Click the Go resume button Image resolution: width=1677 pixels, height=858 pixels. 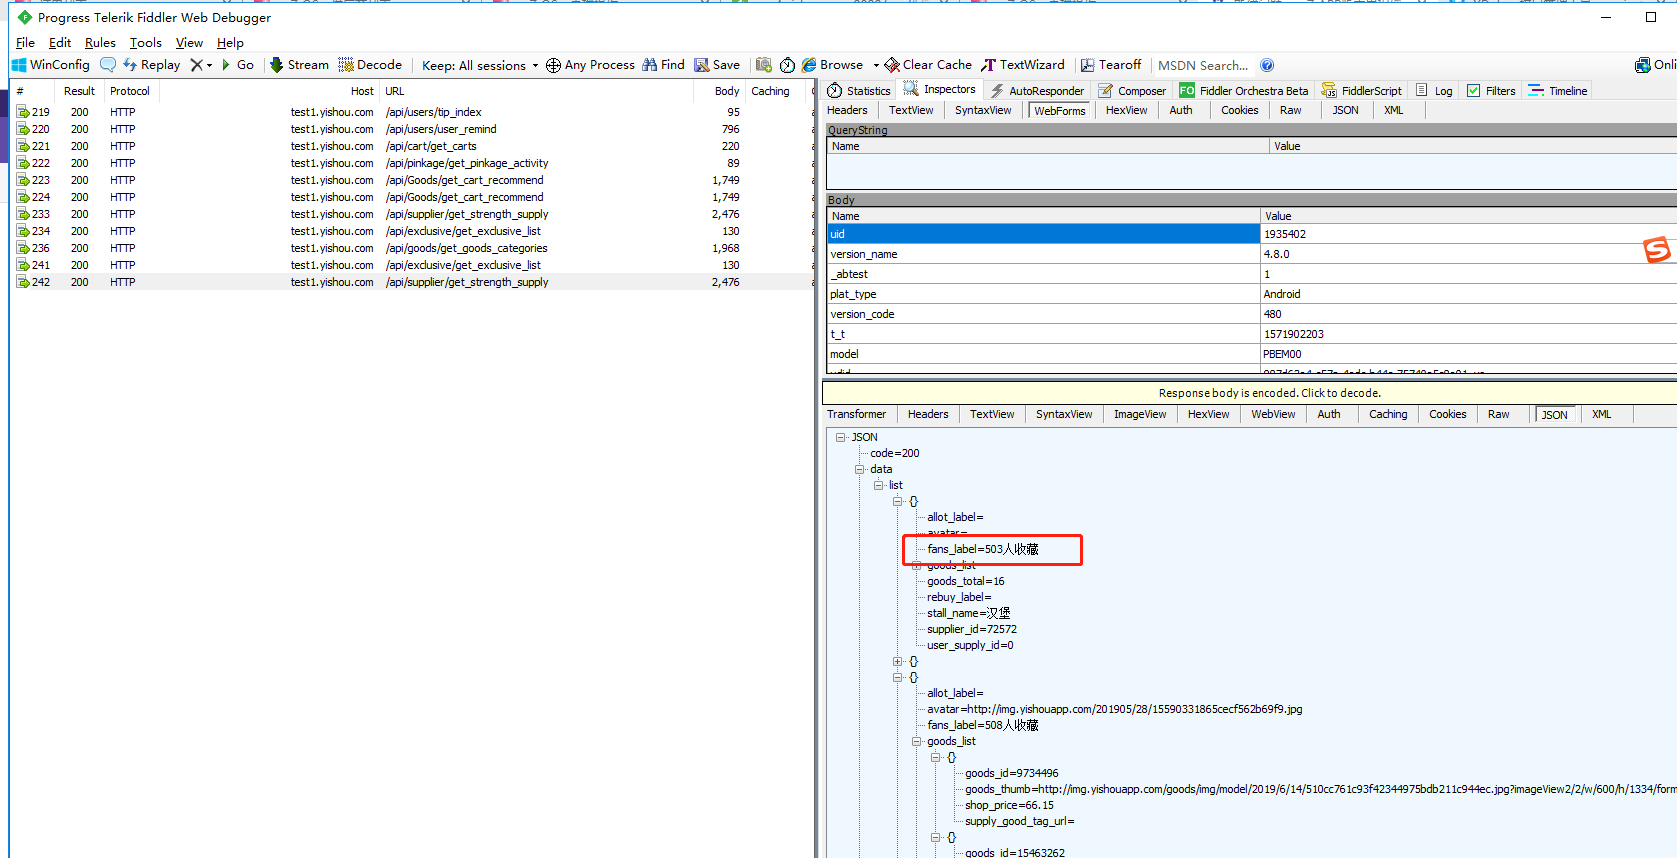pyautogui.click(x=238, y=65)
